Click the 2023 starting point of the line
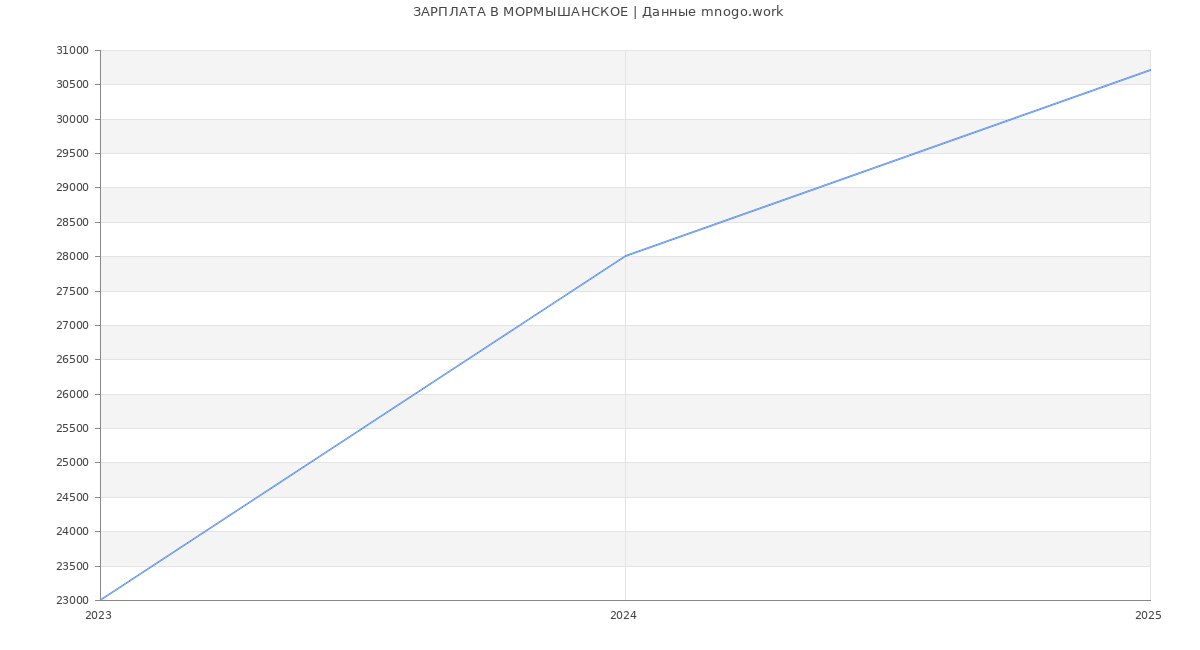1200x650 pixels. point(100,600)
